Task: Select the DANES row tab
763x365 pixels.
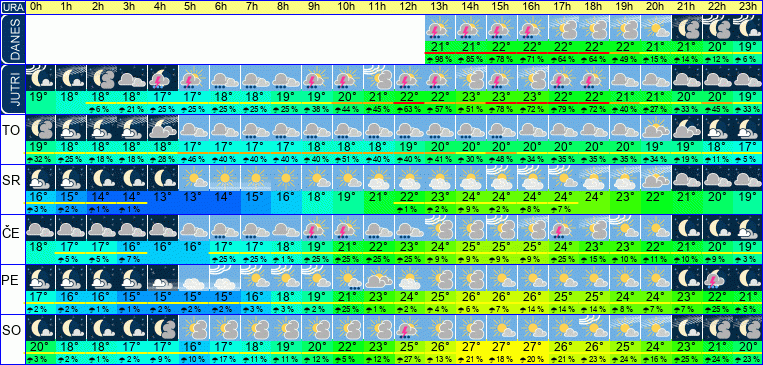Action: click(12, 39)
